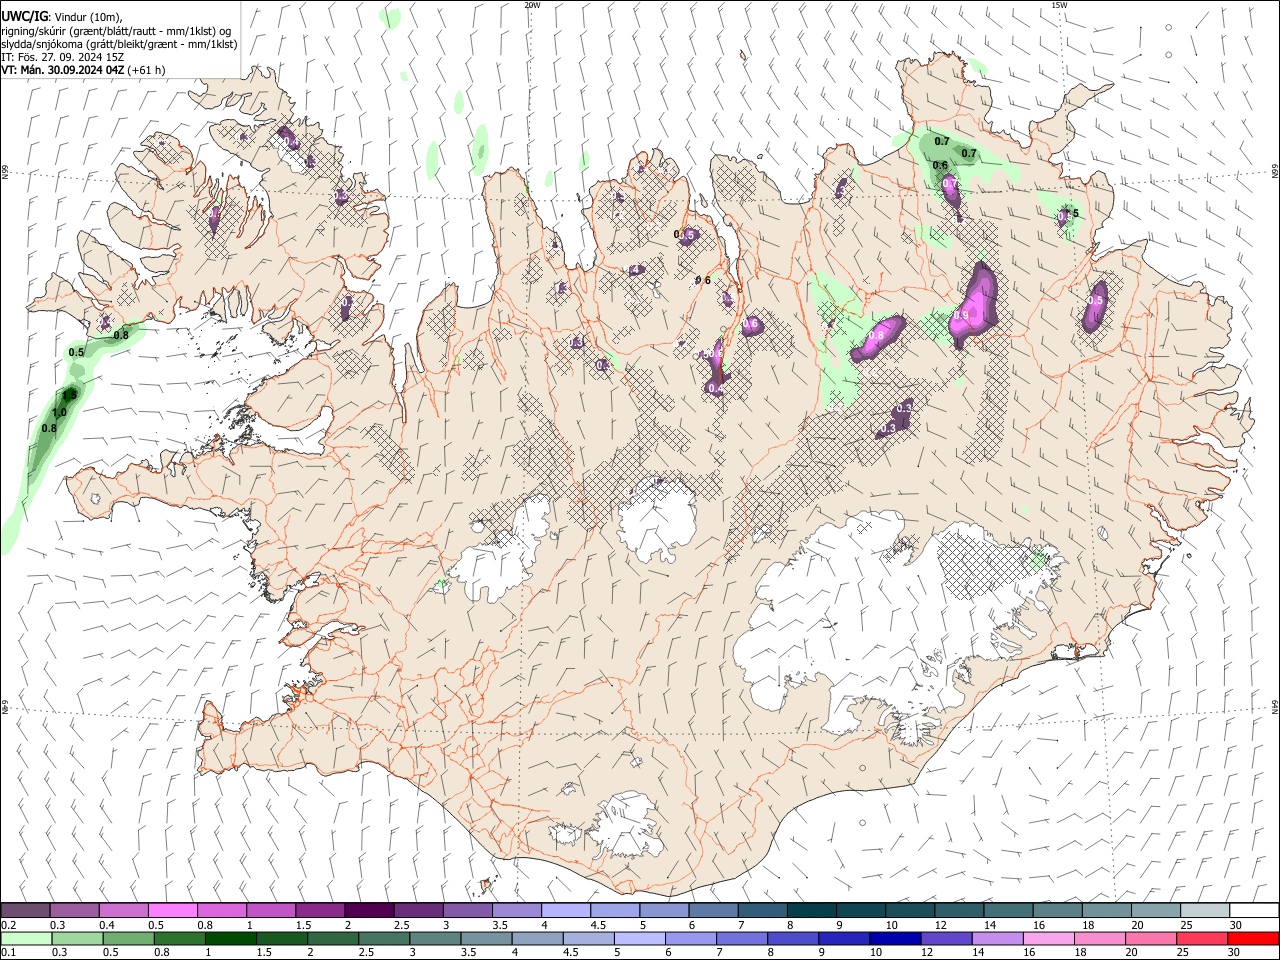Image resolution: width=1280 pixels, height=960 pixels.
Task: Select pale grey swatch between 25 and 30, top scale
Action: (x=1205, y=910)
